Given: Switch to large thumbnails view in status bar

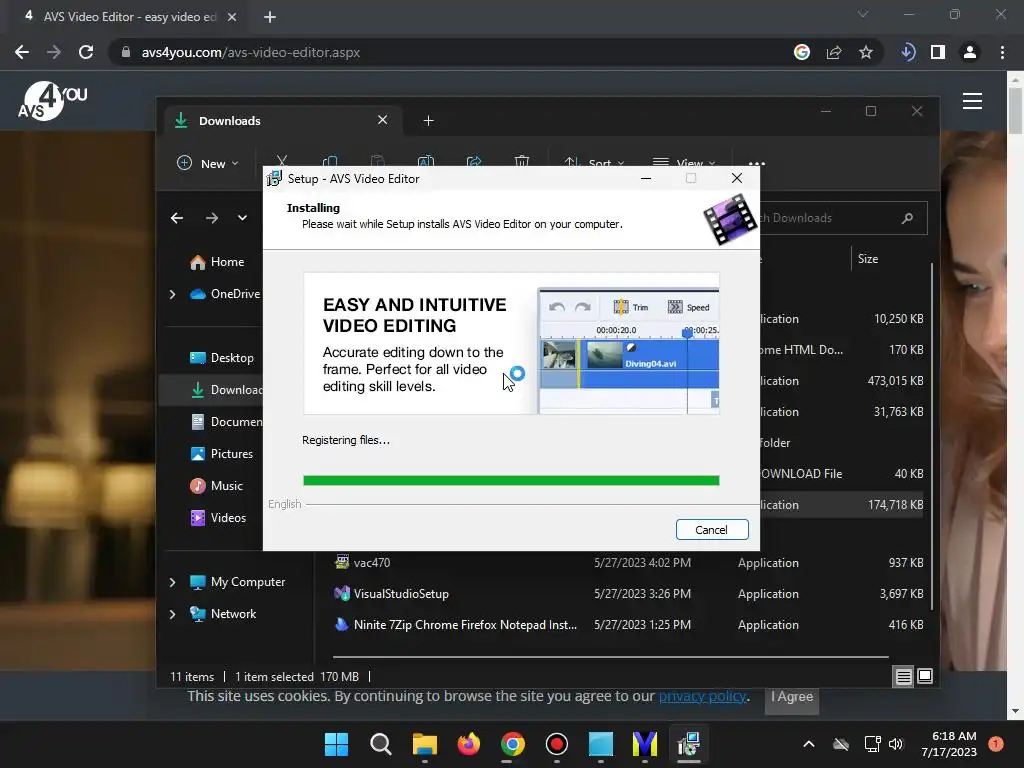Looking at the screenshot, I should pos(925,676).
